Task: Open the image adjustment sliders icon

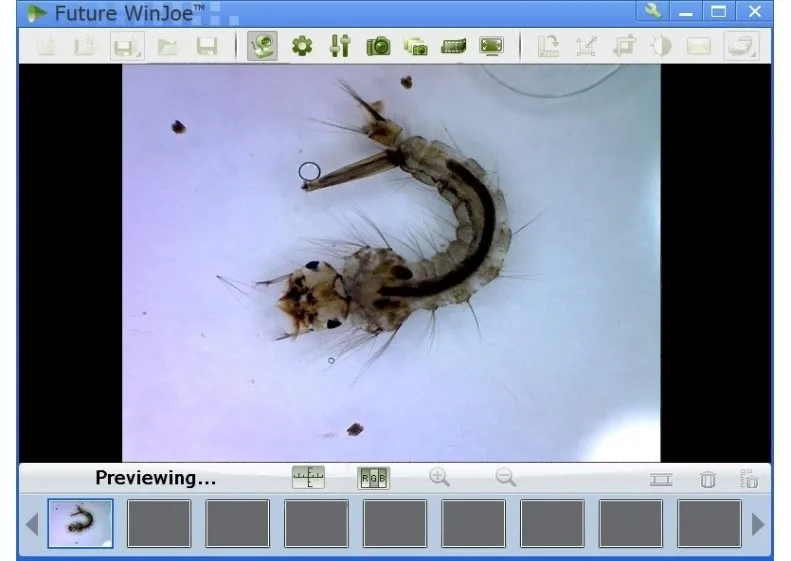Action: (x=340, y=46)
